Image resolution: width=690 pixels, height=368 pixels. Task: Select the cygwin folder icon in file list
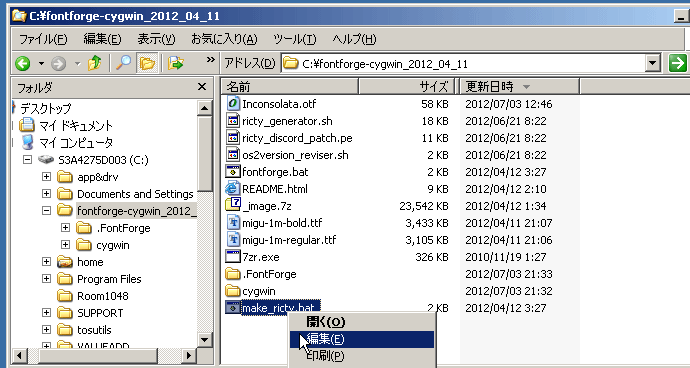click(233, 291)
